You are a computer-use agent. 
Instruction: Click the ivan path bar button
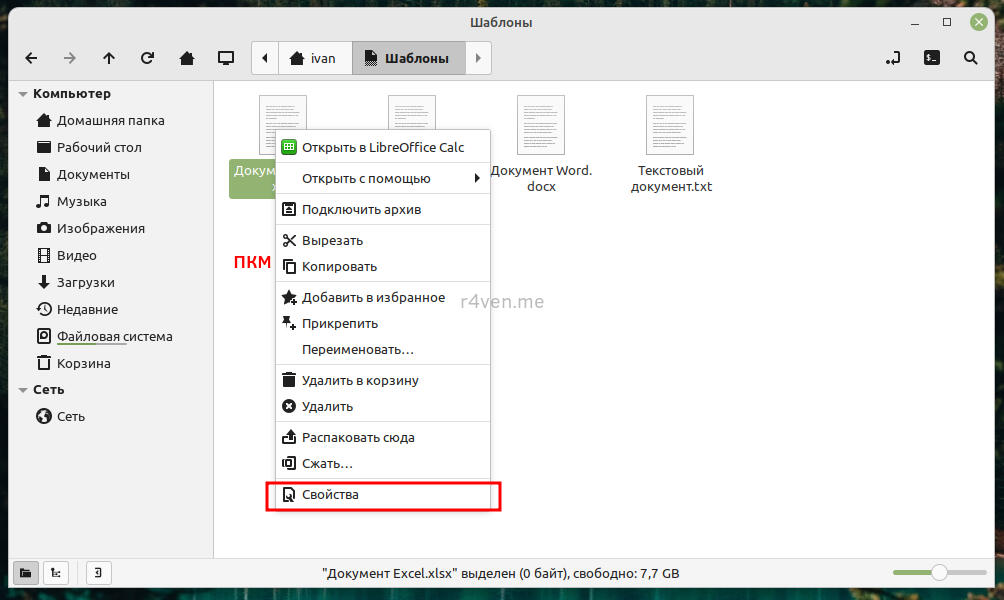(x=313, y=58)
